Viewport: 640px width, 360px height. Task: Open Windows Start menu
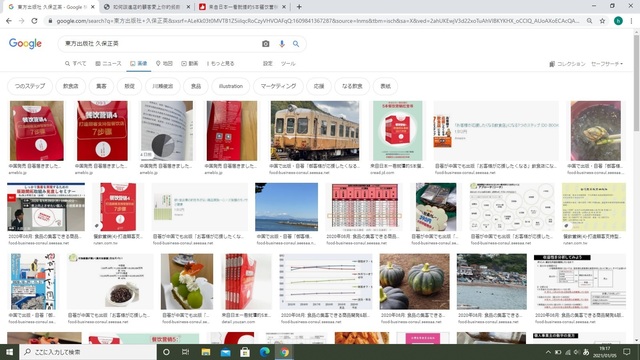click(9, 352)
